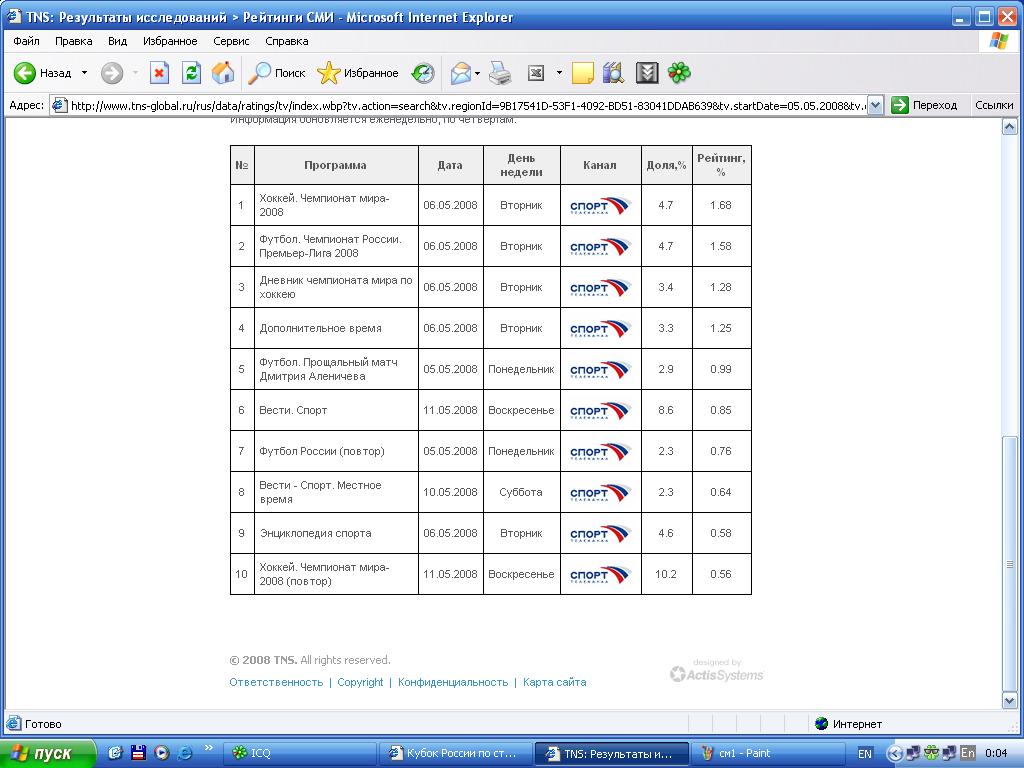
Task: Click the ICQ flower icon in toolbar
Action: [679, 73]
